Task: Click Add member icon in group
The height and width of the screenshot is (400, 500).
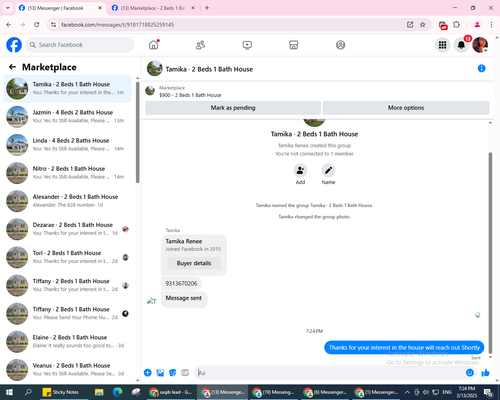Action: coord(300,170)
